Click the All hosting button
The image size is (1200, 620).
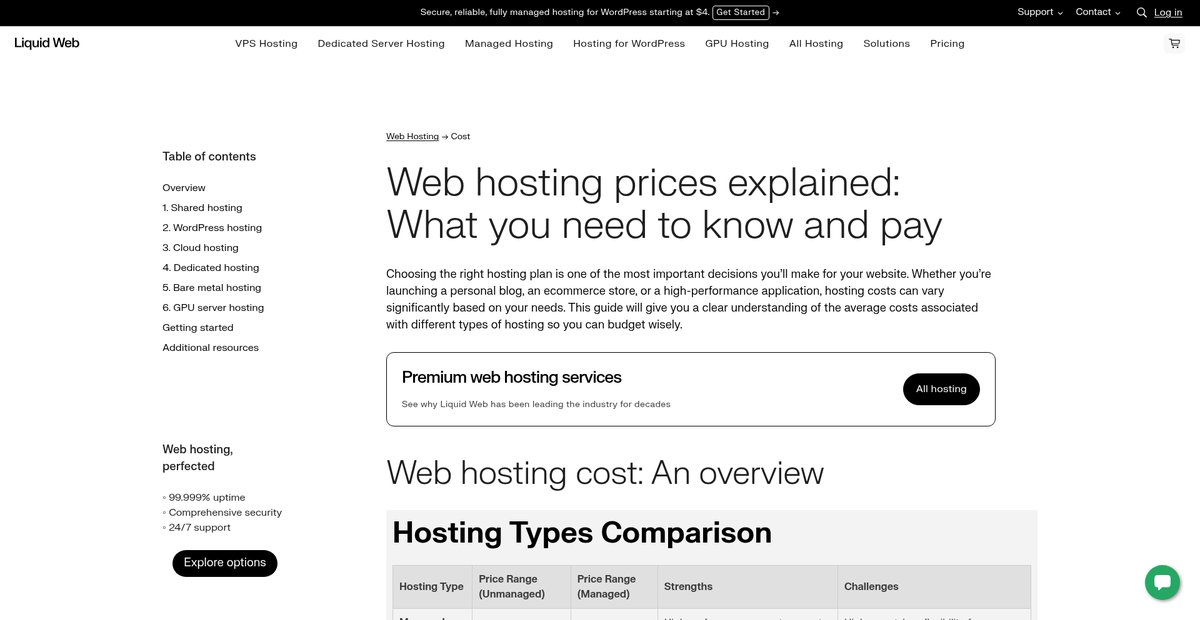tap(941, 389)
